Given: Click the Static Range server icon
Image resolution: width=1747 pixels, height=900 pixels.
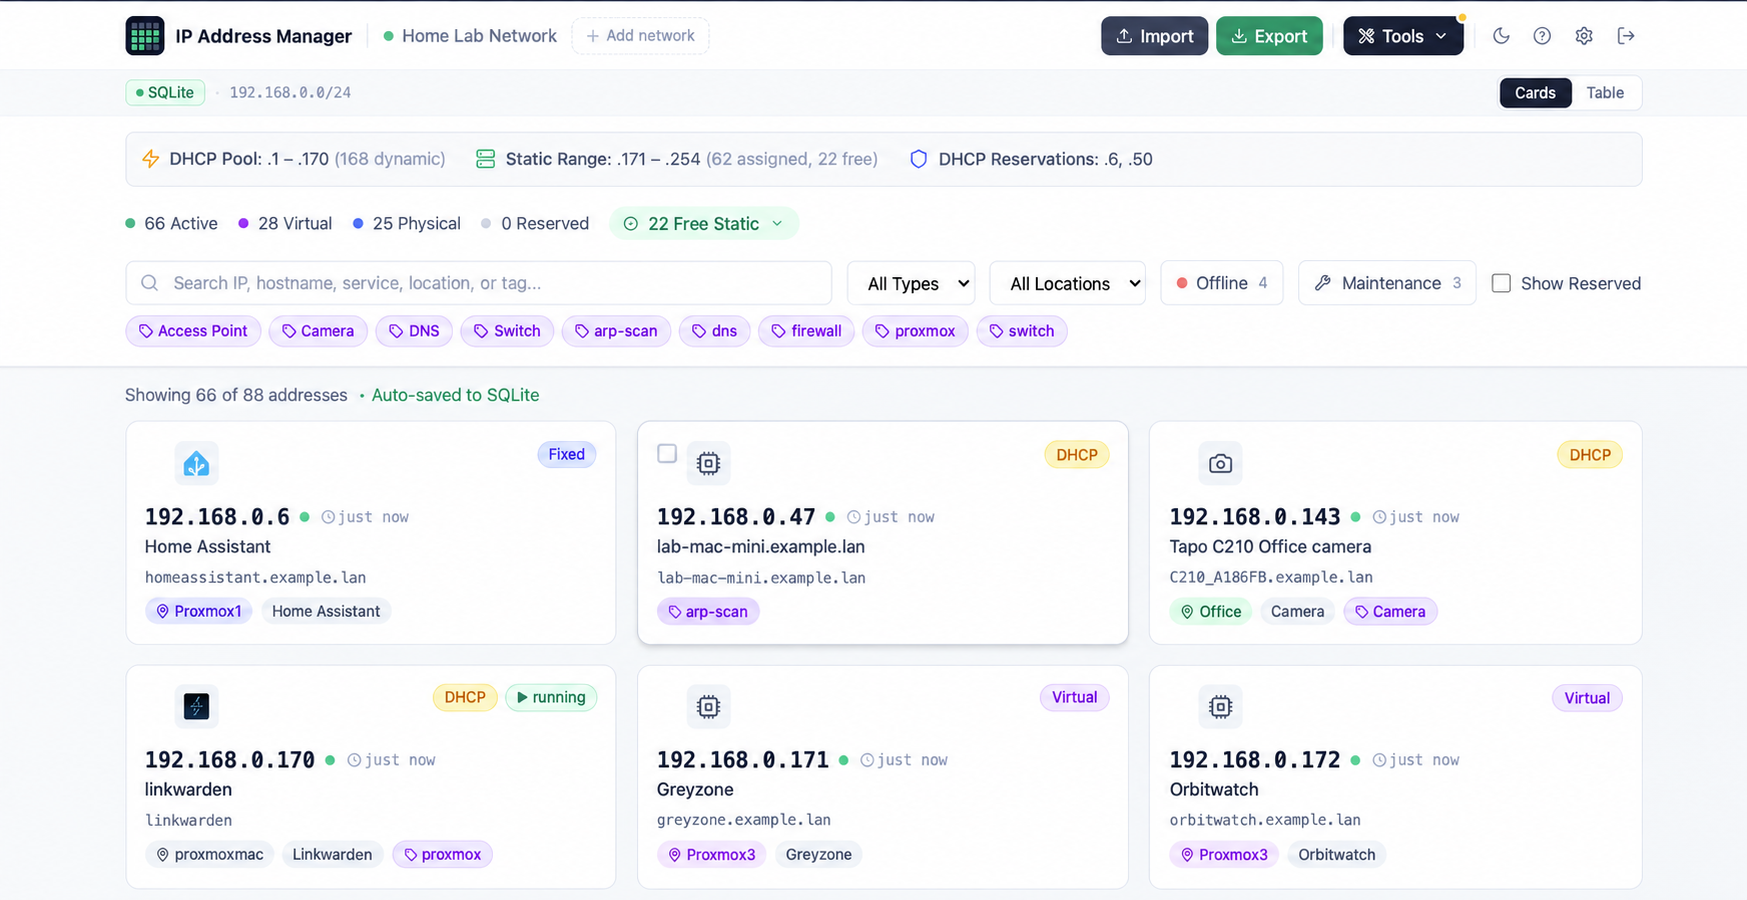Looking at the screenshot, I should 485,159.
